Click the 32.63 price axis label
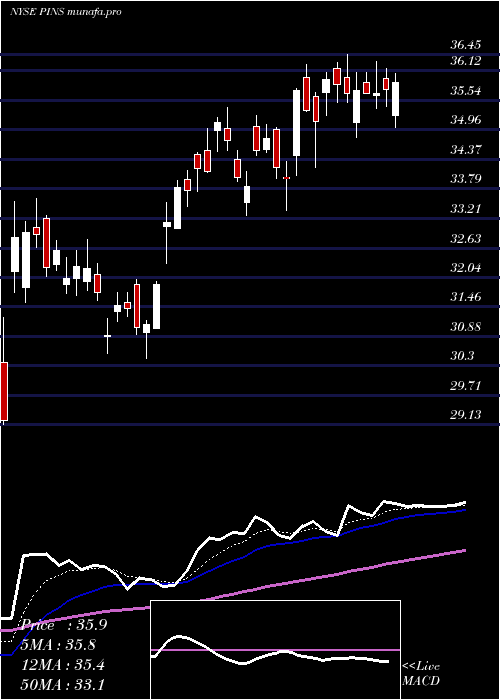Viewport: 500px width, 700px height. (x=466, y=239)
